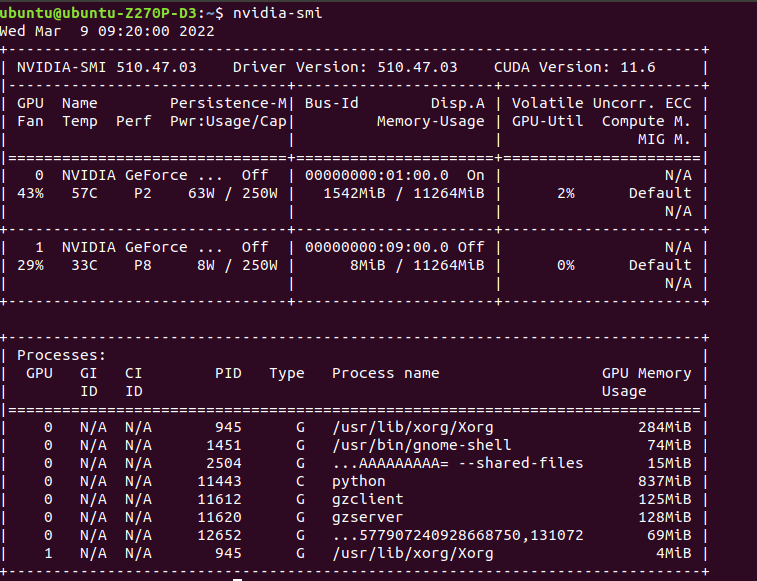Image resolution: width=757 pixels, height=581 pixels.
Task: Click GPU 0 bus id "00000000:01:00.0"
Action: pos(377,175)
